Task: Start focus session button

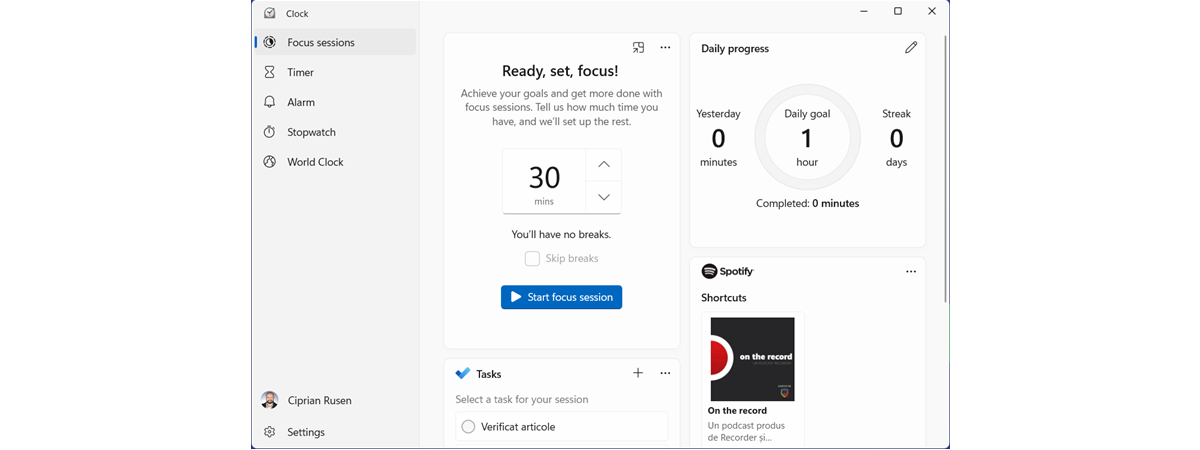Action: 561,297
